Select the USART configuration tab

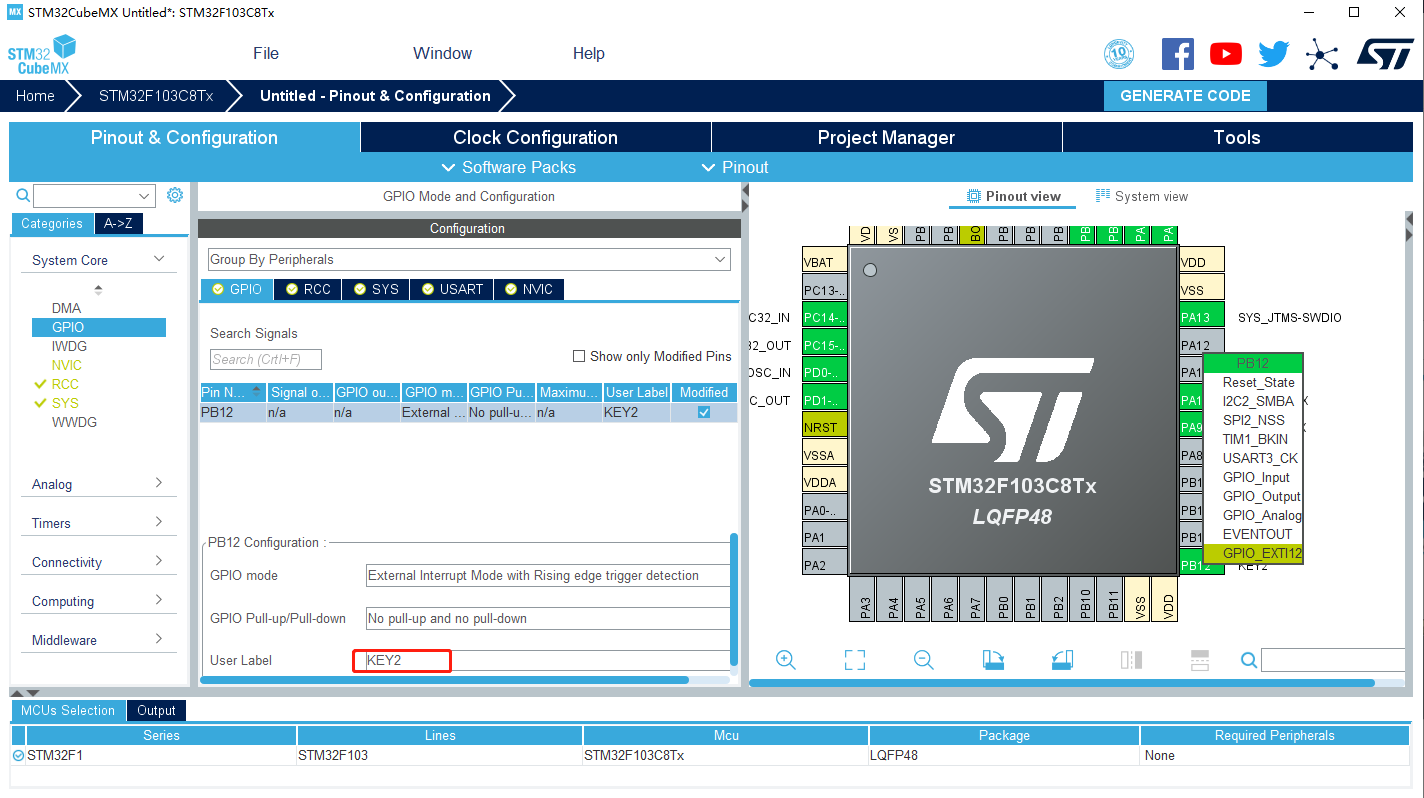click(452, 289)
